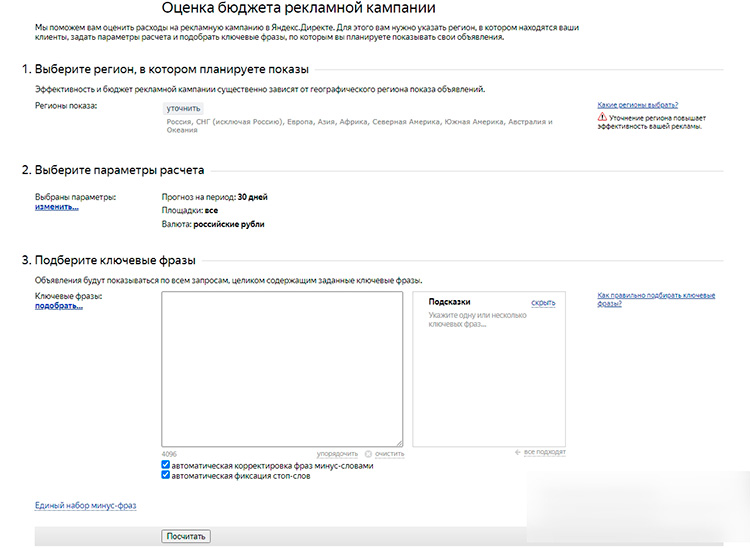Image resolution: width=750 pixels, height=548 pixels.
Task: Click the red warning triangle icon
Action: click(602, 117)
